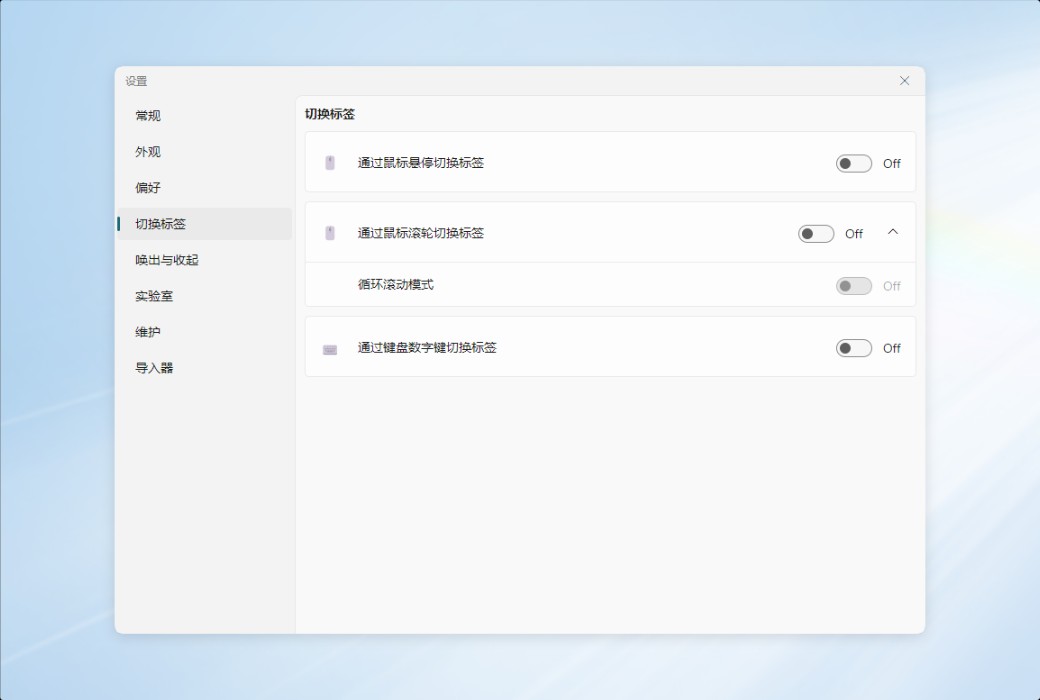Click the 设置 window title
Viewport: 1040px width, 700px height.
136,81
